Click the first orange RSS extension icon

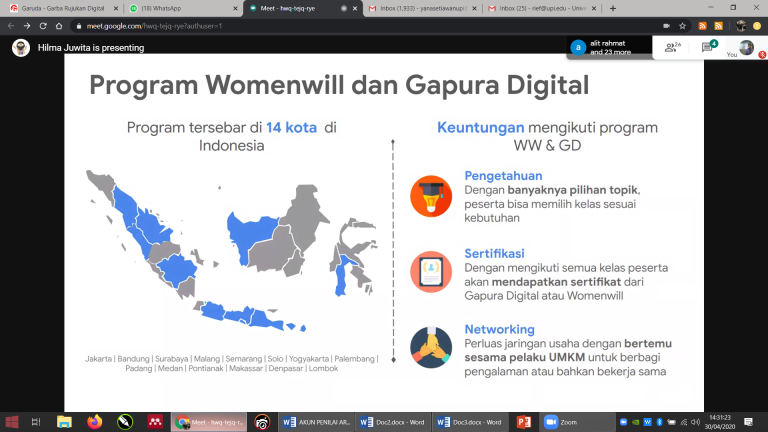tap(702, 26)
